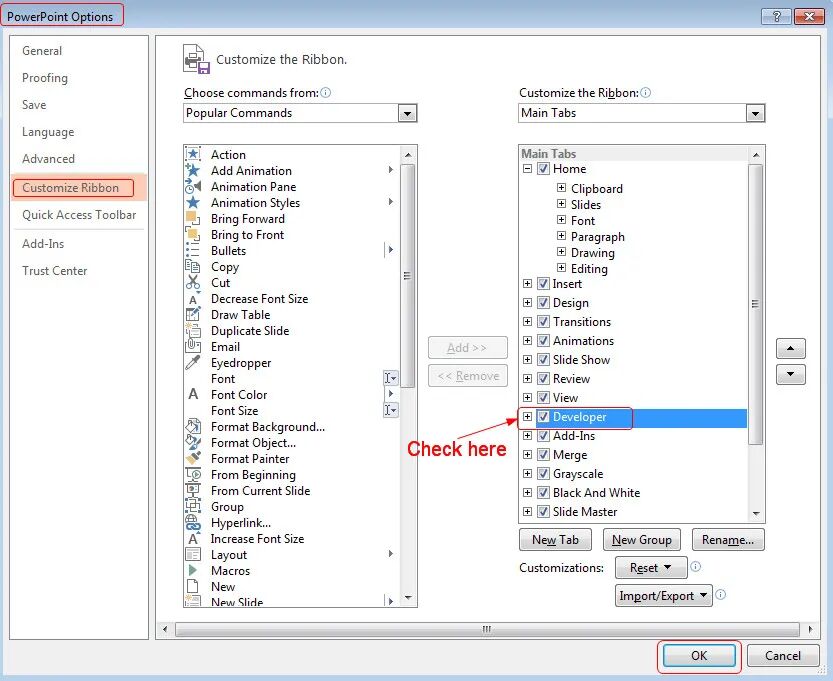This screenshot has width=833, height=681.
Task: Toggle the Insert tab checkbox
Action: pos(543,284)
